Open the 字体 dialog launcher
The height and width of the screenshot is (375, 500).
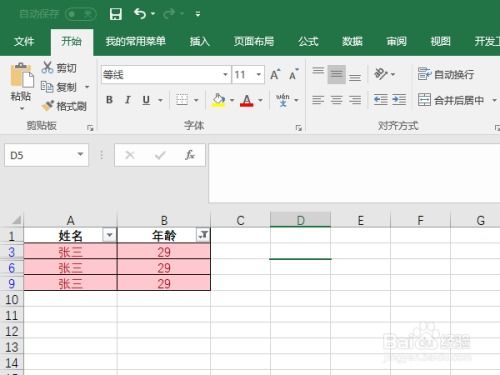click(299, 128)
